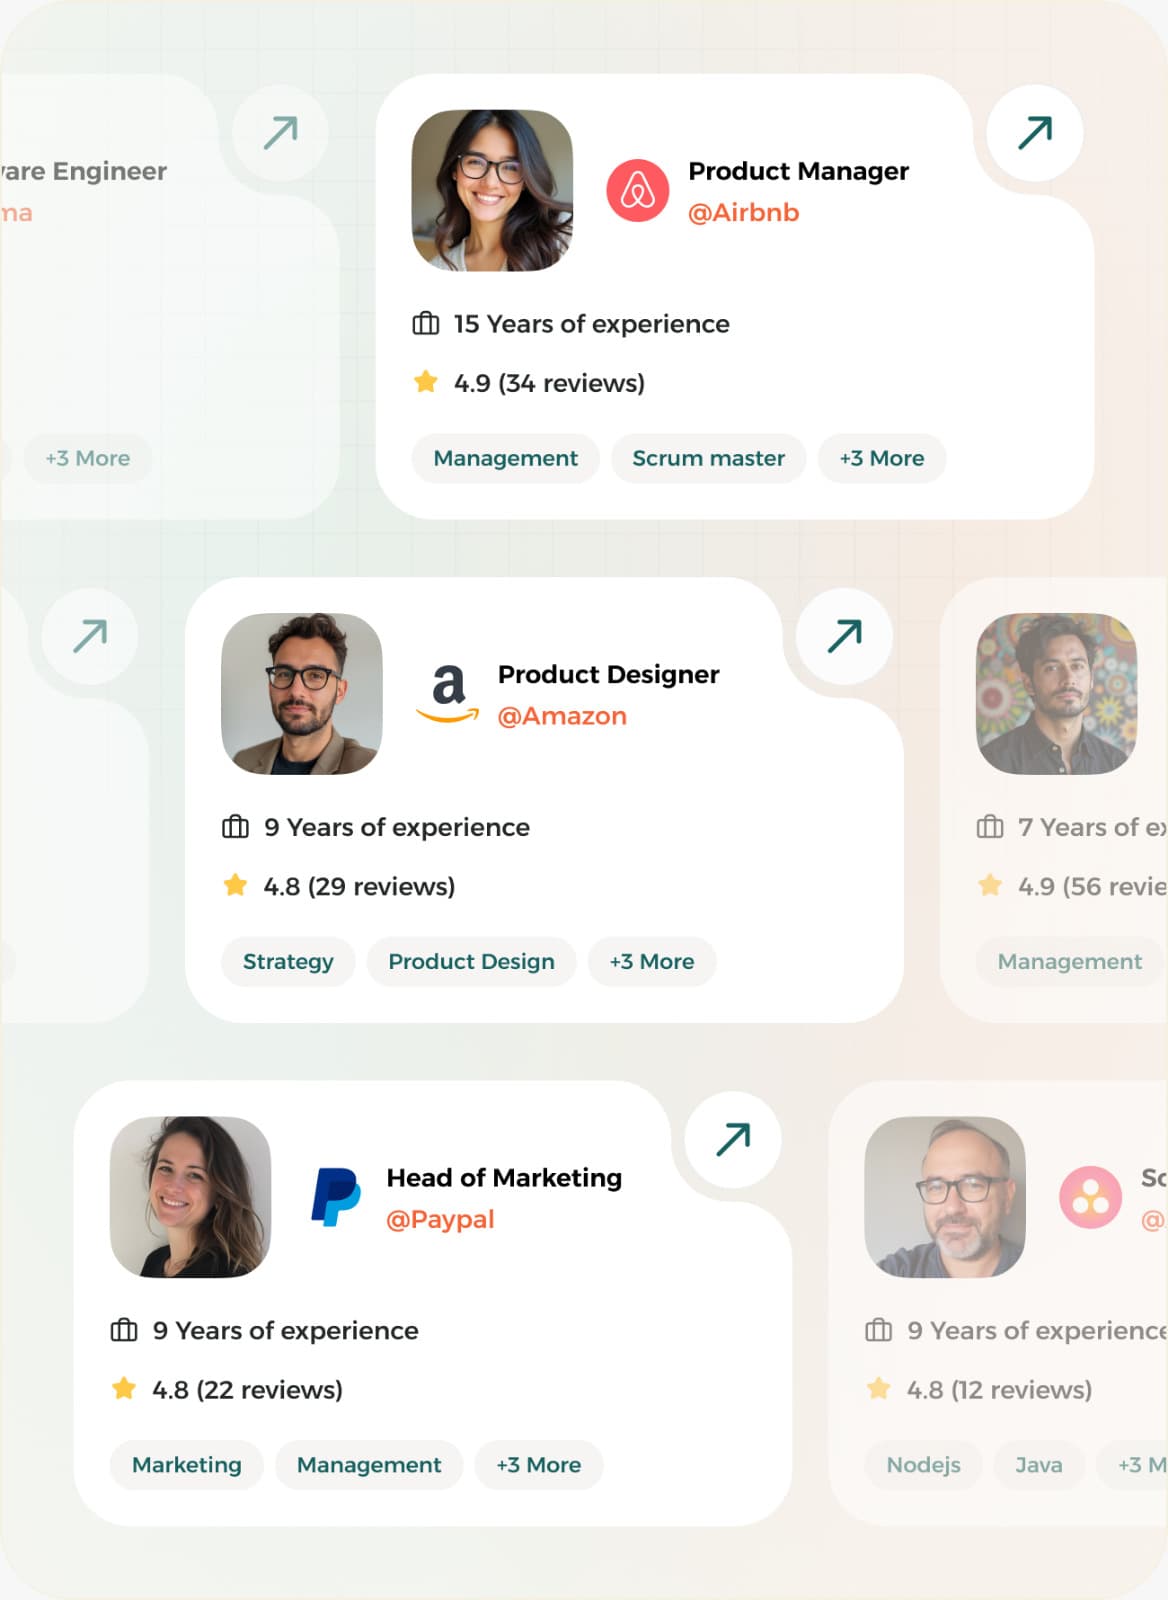The width and height of the screenshot is (1168, 1600).
Task: Open the Product Designer card's external link arrow
Action: click(x=844, y=636)
